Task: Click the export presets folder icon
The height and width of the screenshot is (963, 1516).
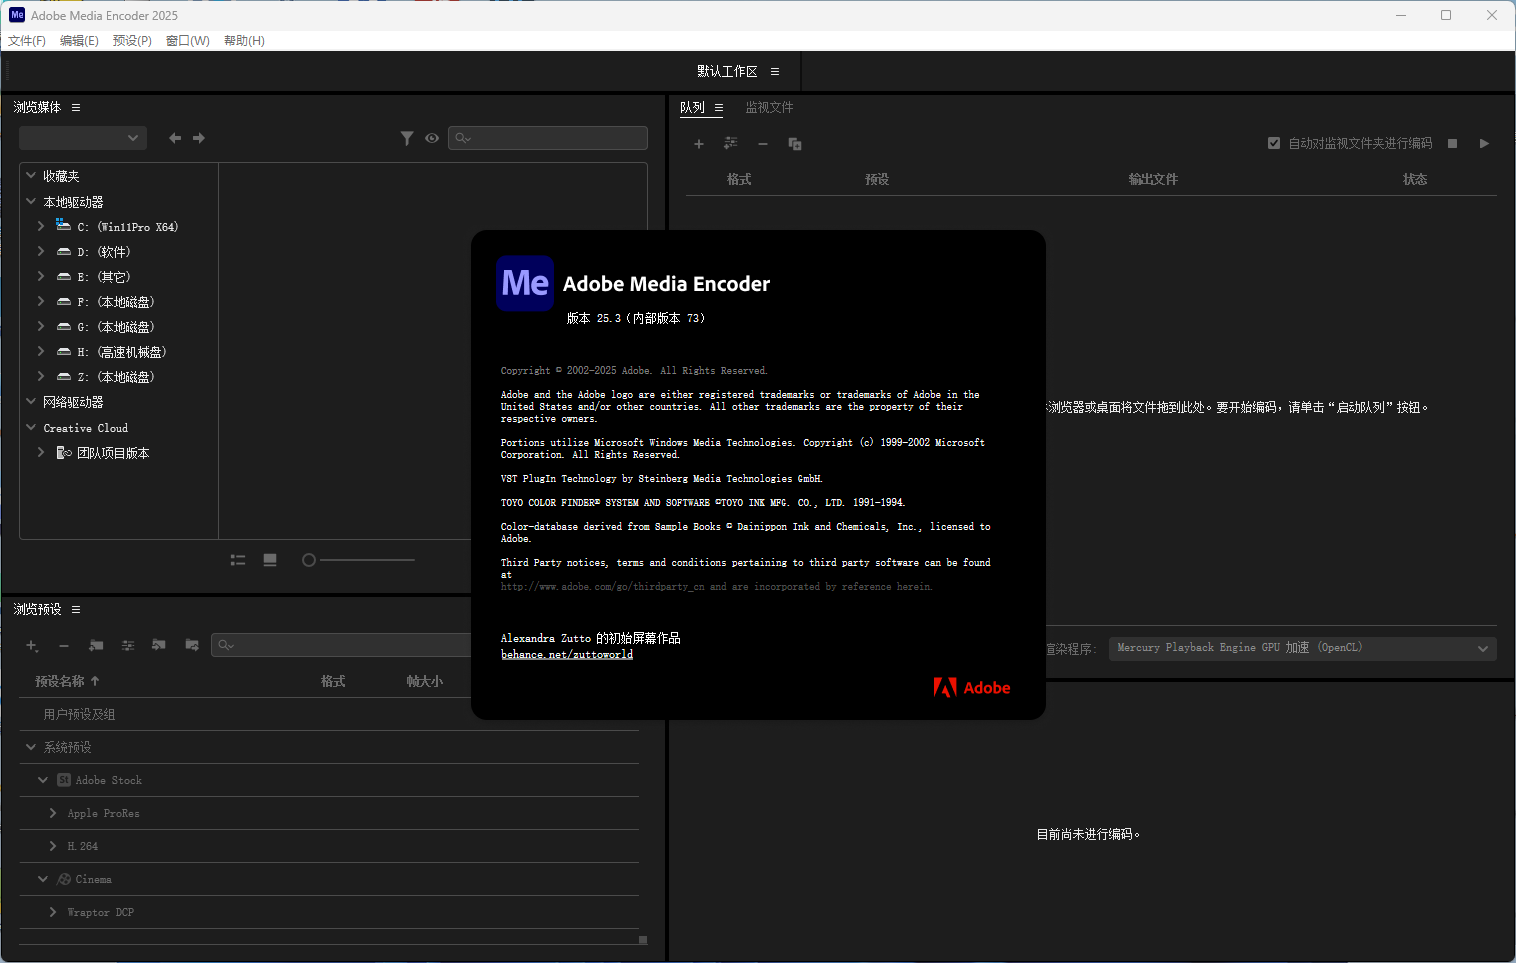Action: click(192, 645)
